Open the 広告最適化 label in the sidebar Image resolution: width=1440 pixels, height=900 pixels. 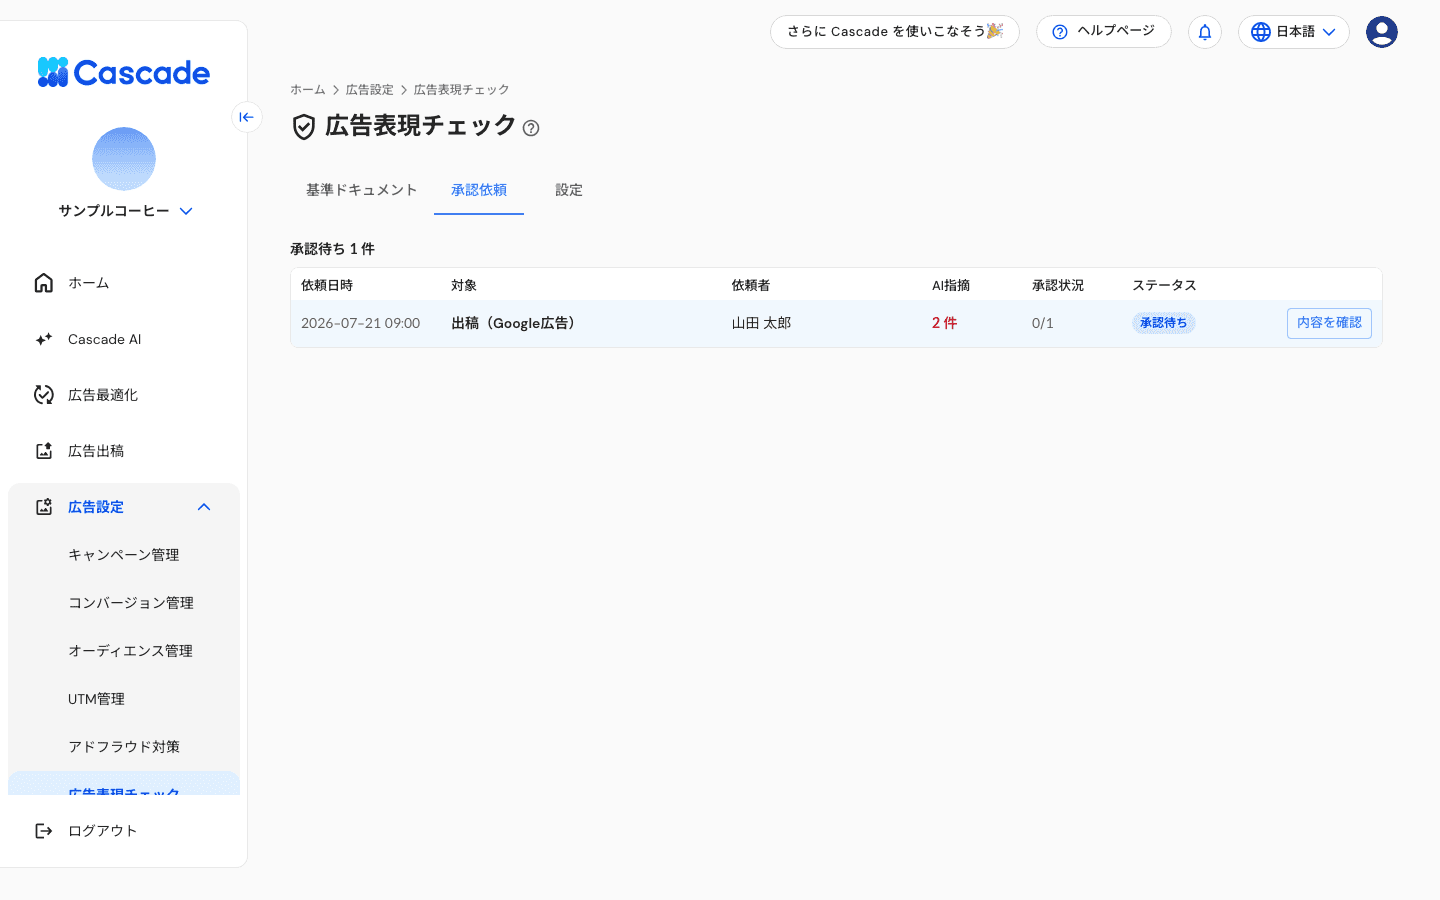pyautogui.click(x=103, y=395)
